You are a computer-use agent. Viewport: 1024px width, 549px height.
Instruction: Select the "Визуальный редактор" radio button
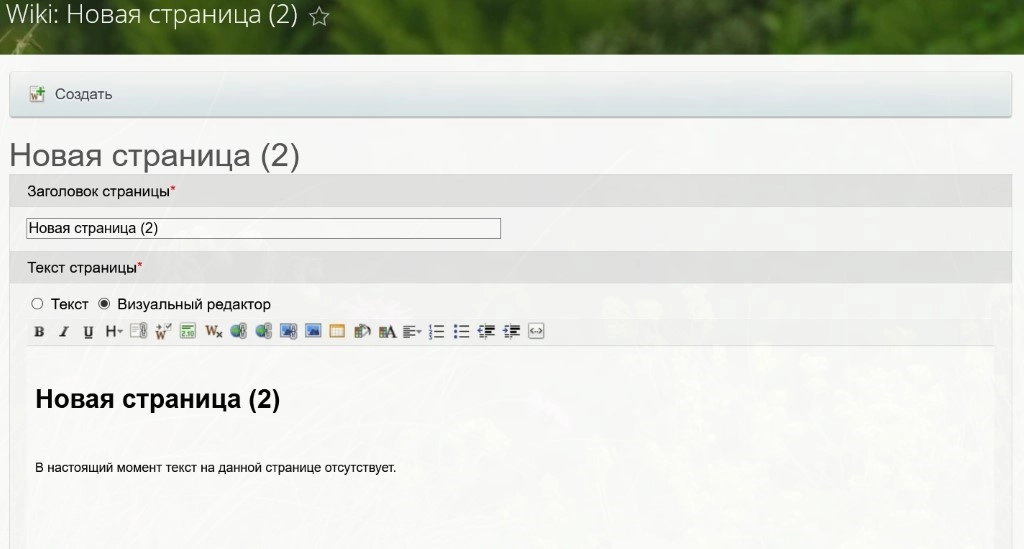pyautogui.click(x=104, y=304)
